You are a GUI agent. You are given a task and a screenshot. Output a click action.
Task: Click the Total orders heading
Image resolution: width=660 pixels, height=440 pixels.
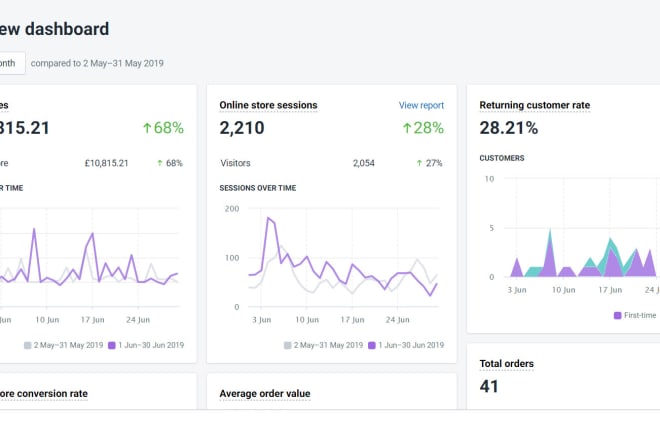click(x=506, y=363)
